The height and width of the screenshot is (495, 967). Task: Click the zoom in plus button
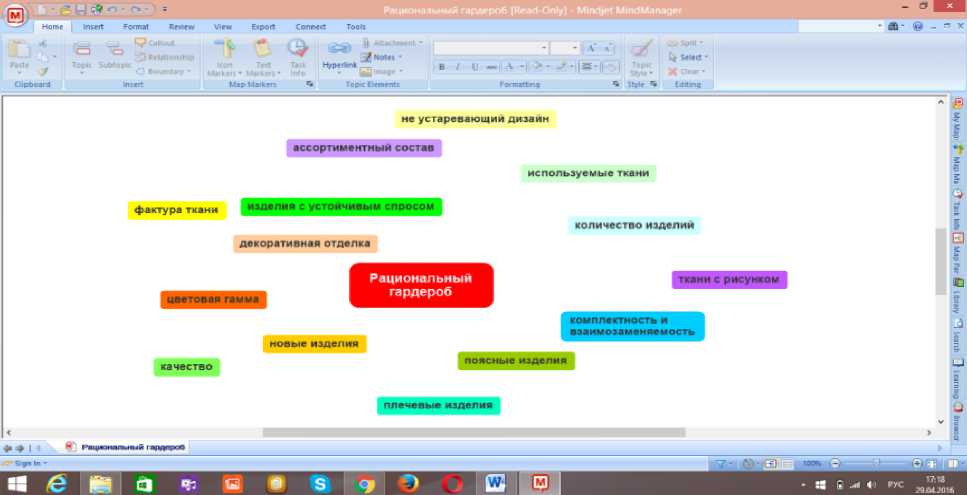(x=917, y=463)
